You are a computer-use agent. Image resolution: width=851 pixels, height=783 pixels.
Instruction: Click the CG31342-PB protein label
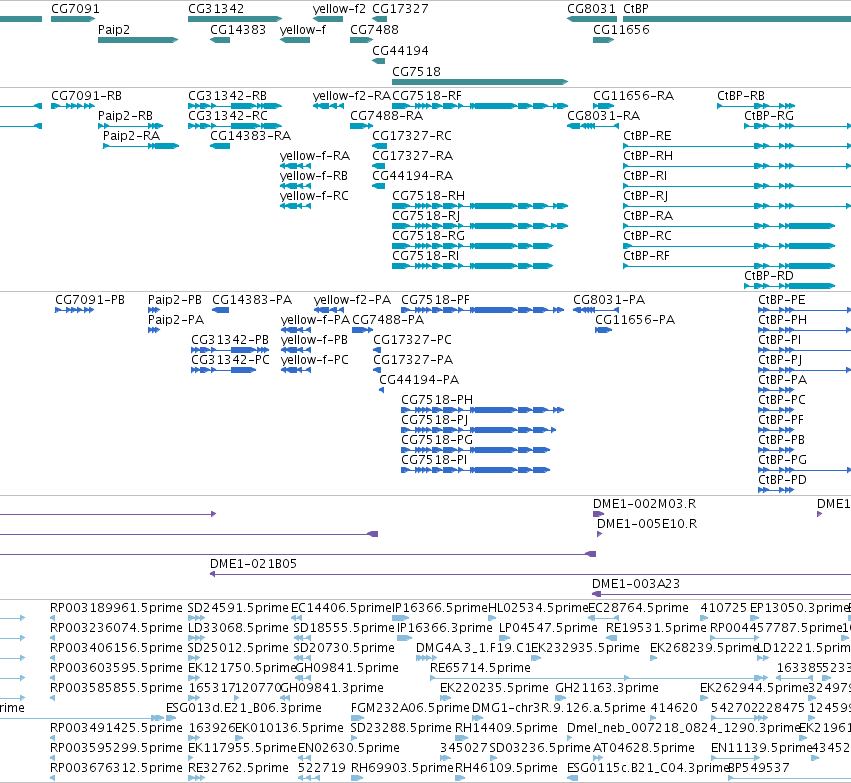230,340
